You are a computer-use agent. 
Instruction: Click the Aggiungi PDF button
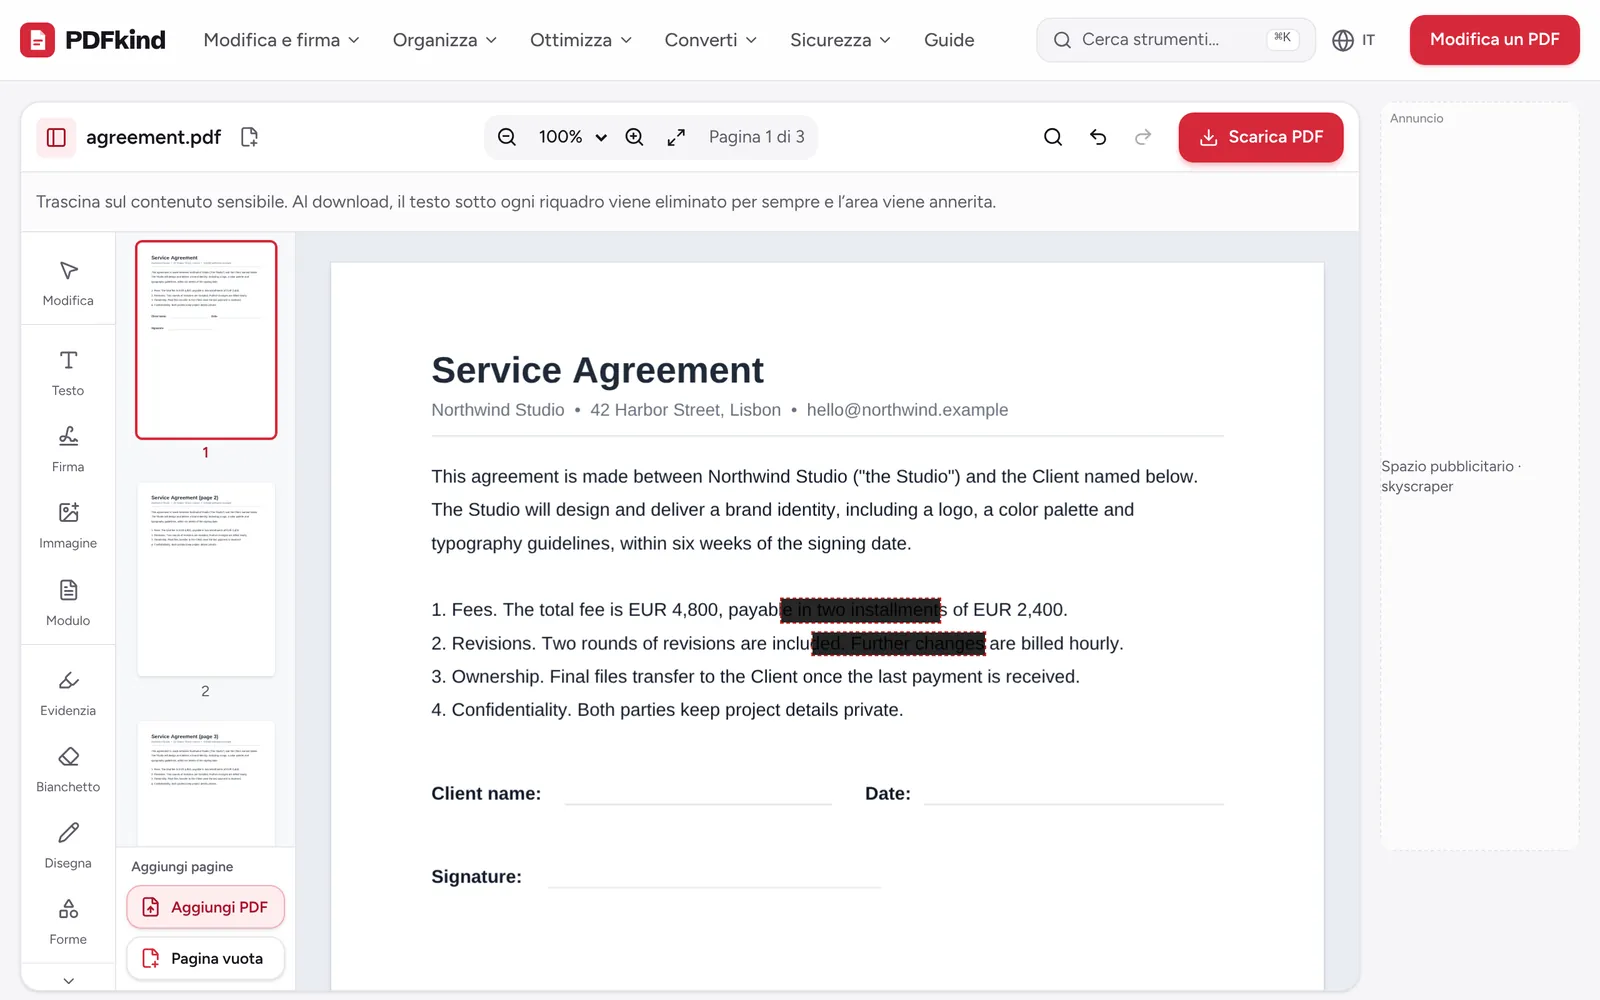[x=205, y=907]
